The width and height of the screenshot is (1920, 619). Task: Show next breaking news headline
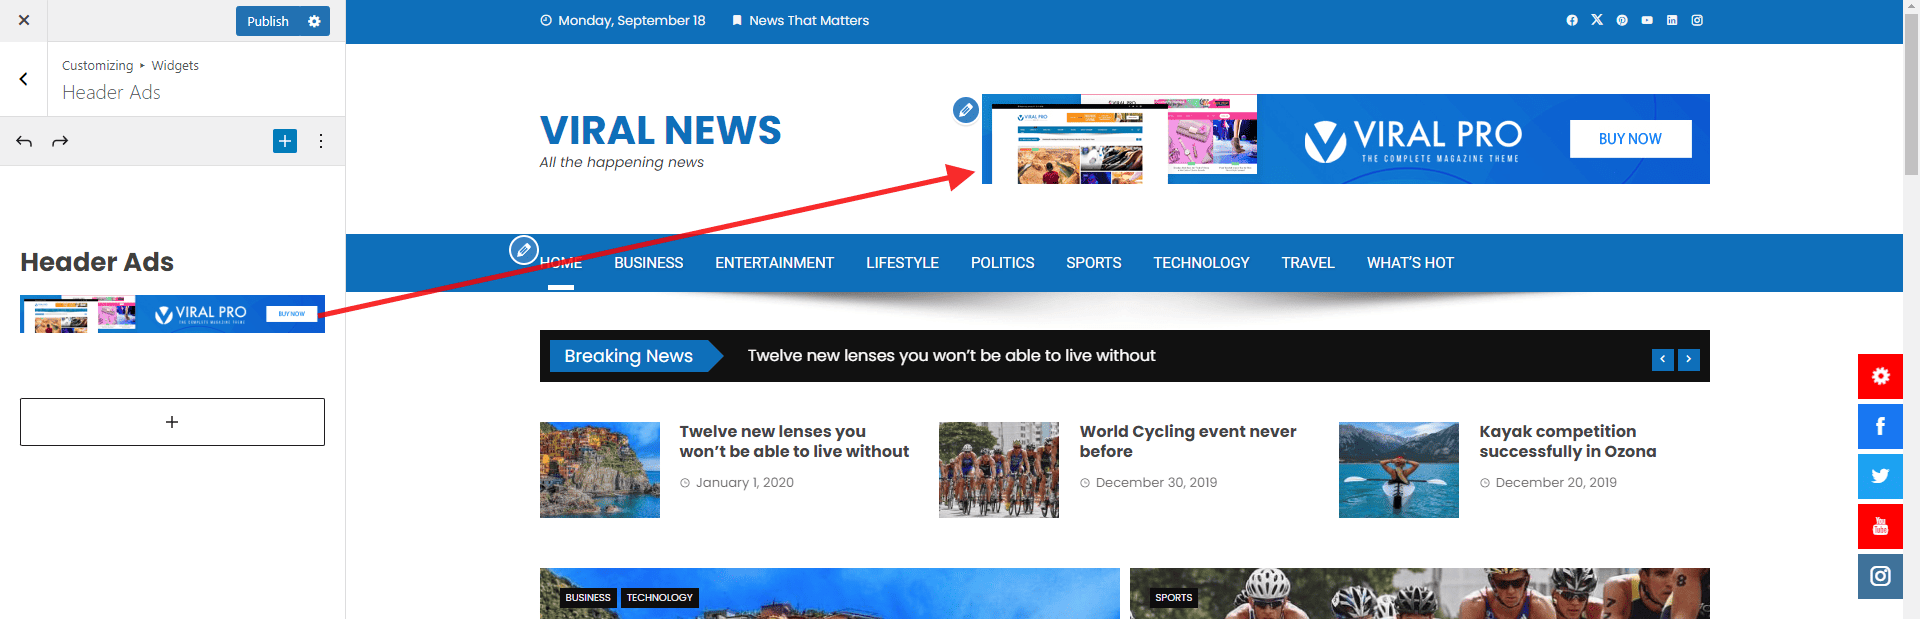[1689, 359]
